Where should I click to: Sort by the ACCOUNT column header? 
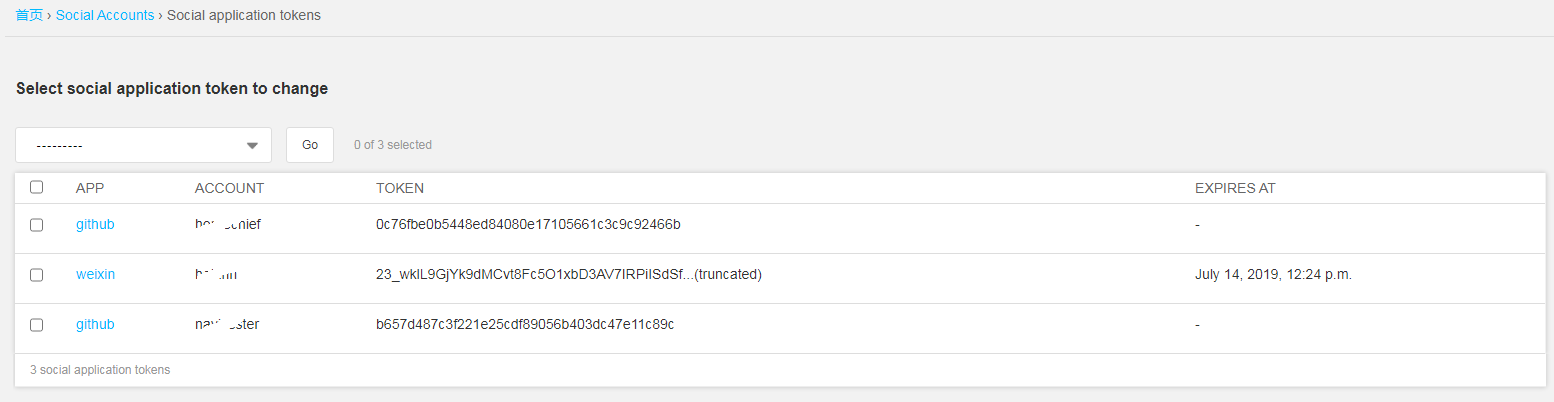[229, 188]
